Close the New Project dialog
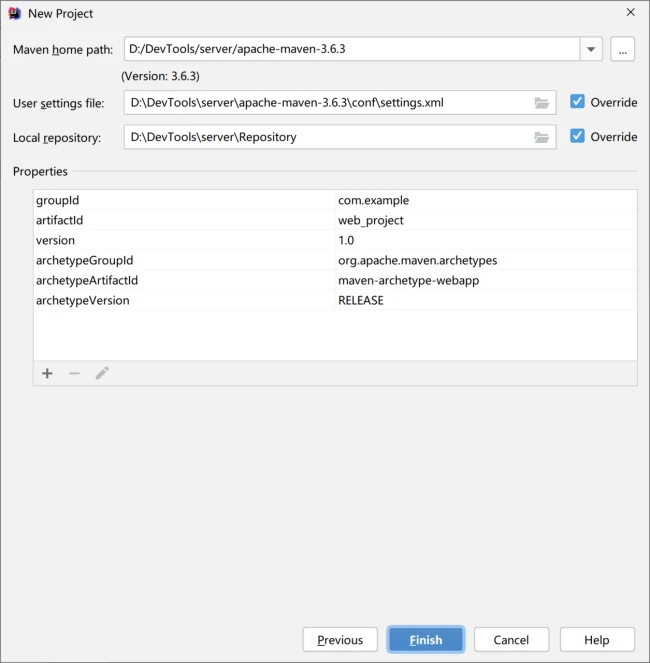The width and height of the screenshot is (650, 663). pos(630,13)
